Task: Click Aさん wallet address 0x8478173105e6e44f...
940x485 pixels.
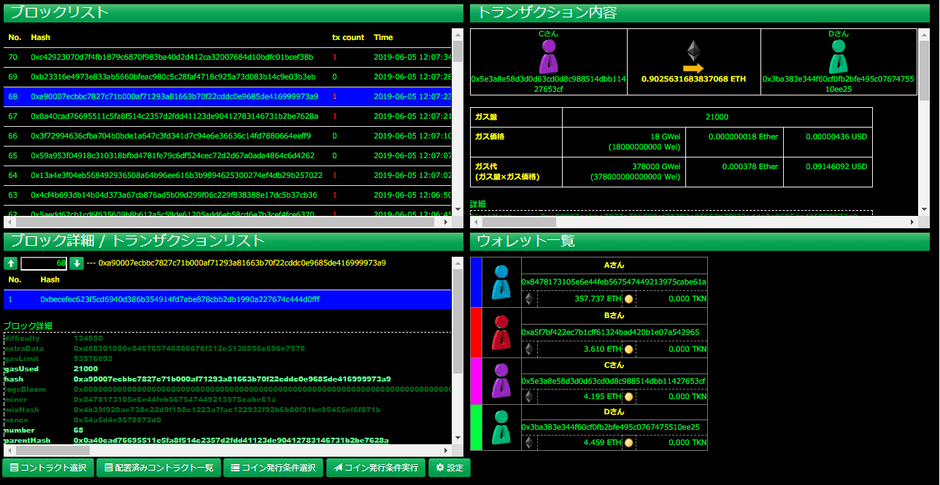Action: click(614, 282)
